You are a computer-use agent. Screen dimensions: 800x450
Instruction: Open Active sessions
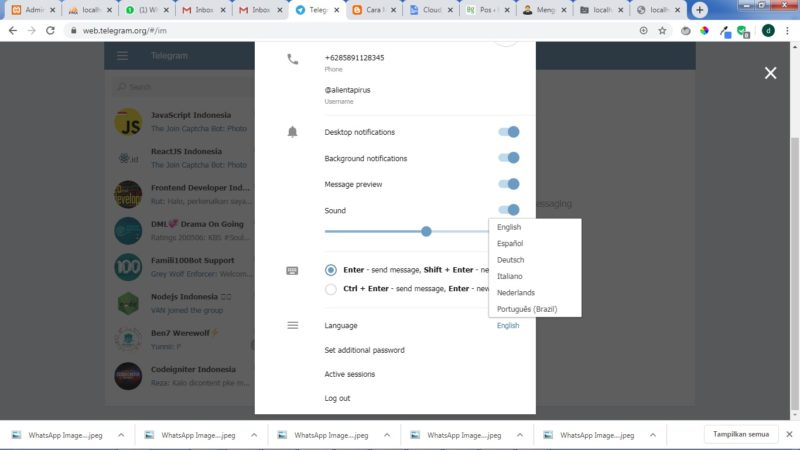(x=349, y=374)
